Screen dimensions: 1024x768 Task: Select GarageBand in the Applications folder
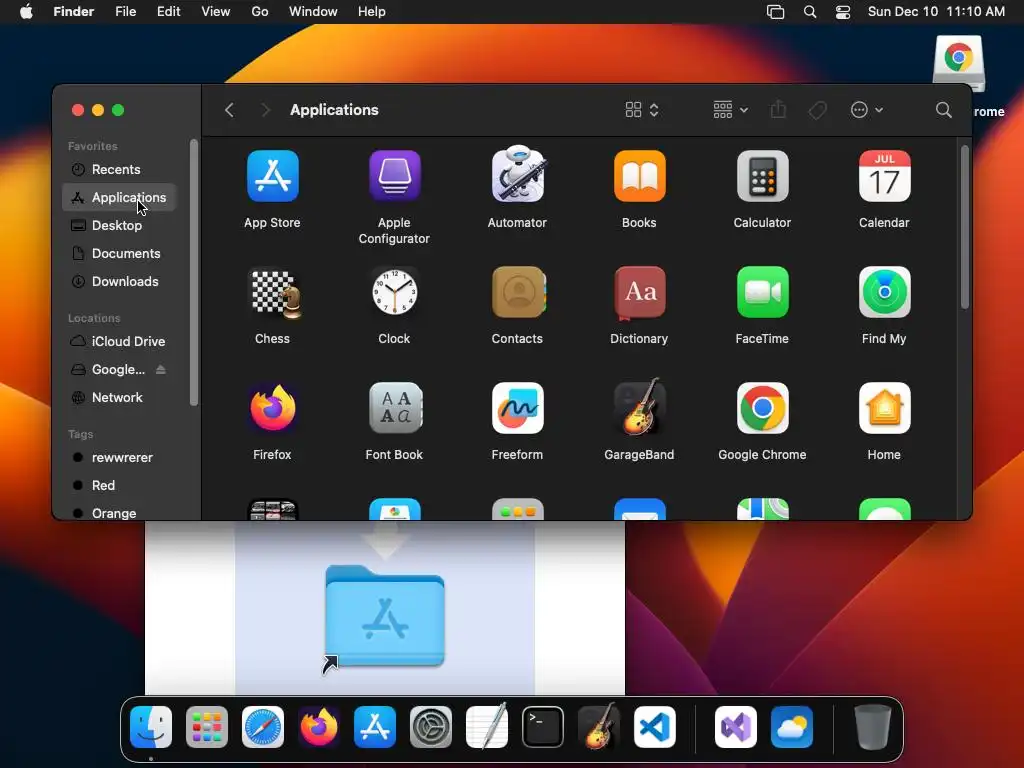(x=639, y=407)
